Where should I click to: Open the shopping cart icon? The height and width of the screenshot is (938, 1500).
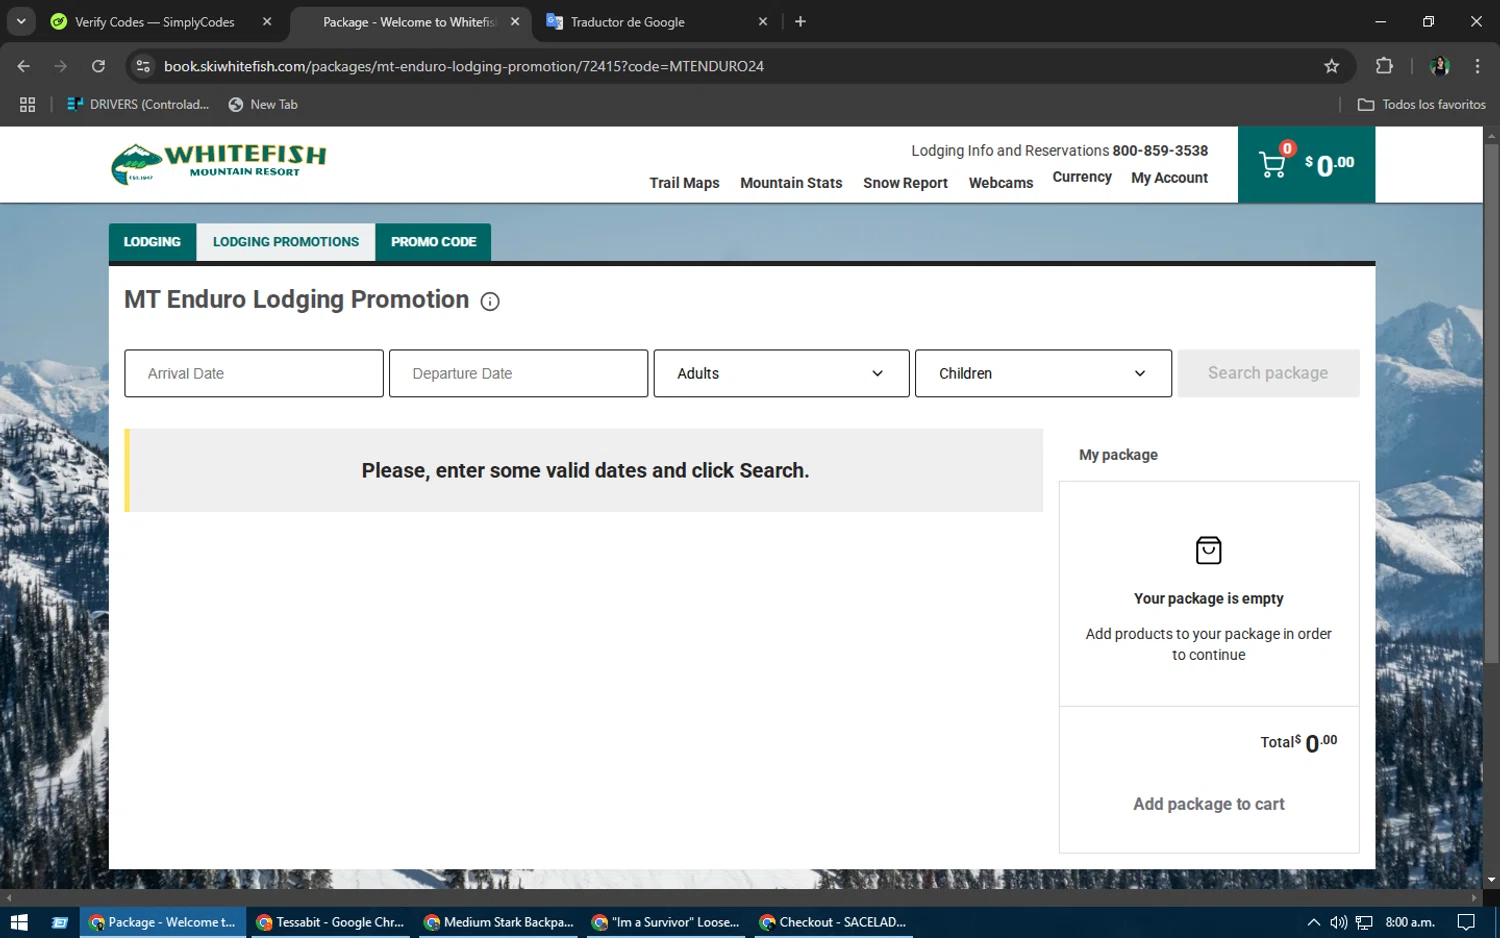(x=1273, y=164)
